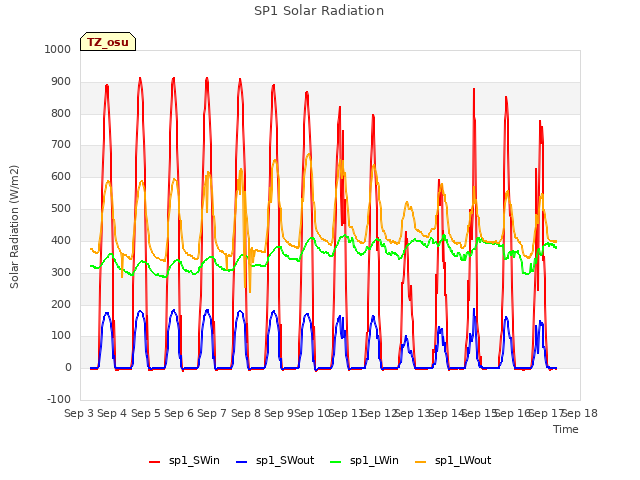Select the sp1_SWin legend label
This screenshot has width=640, height=480.
[194, 460]
